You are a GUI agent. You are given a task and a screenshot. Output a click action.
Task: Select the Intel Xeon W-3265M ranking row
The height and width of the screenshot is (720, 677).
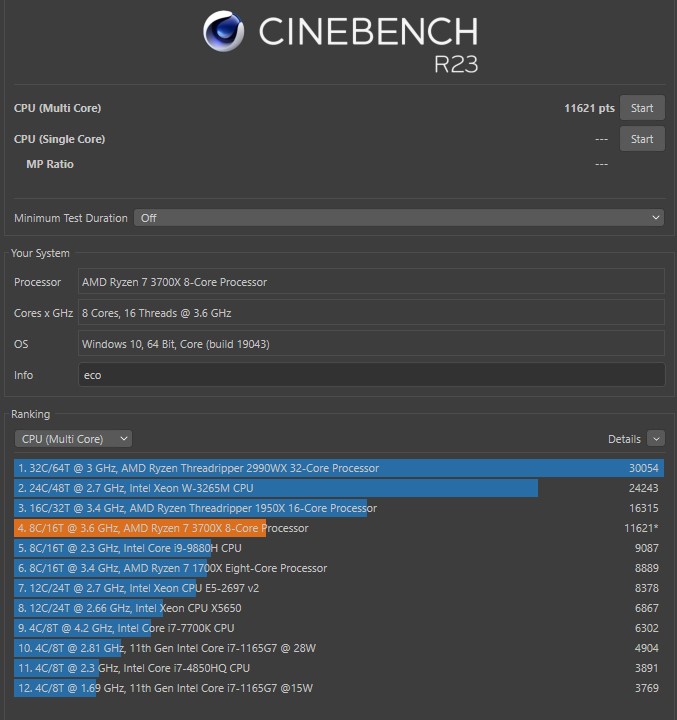[x=339, y=488]
